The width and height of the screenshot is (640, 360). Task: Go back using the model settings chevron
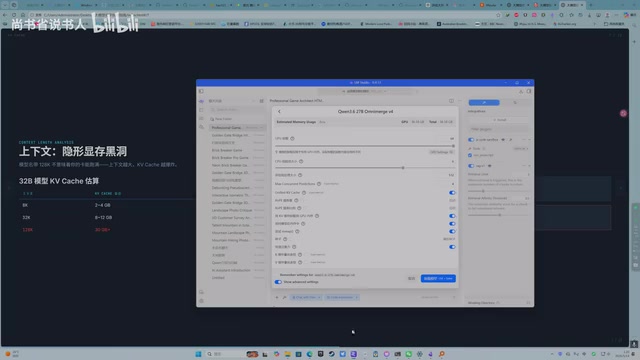pos(279,111)
